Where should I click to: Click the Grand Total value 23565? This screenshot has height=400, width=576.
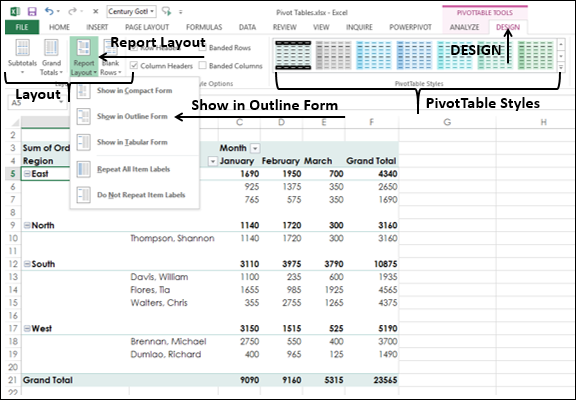click(x=372, y=380)
